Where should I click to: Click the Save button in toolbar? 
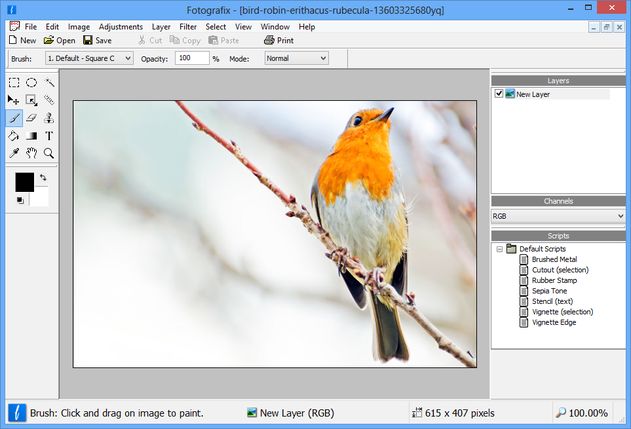pos(97,41)
